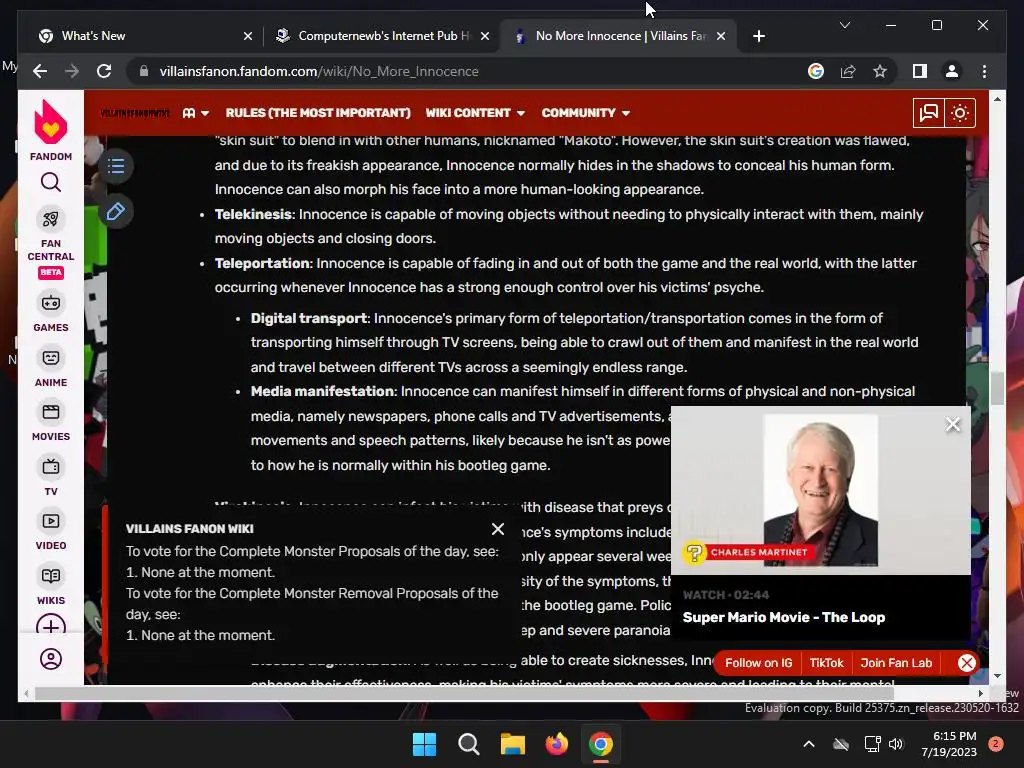Click the horizontal scrollbar at bottom
Screen dimensions: 1024x768
tap(464, 693)
